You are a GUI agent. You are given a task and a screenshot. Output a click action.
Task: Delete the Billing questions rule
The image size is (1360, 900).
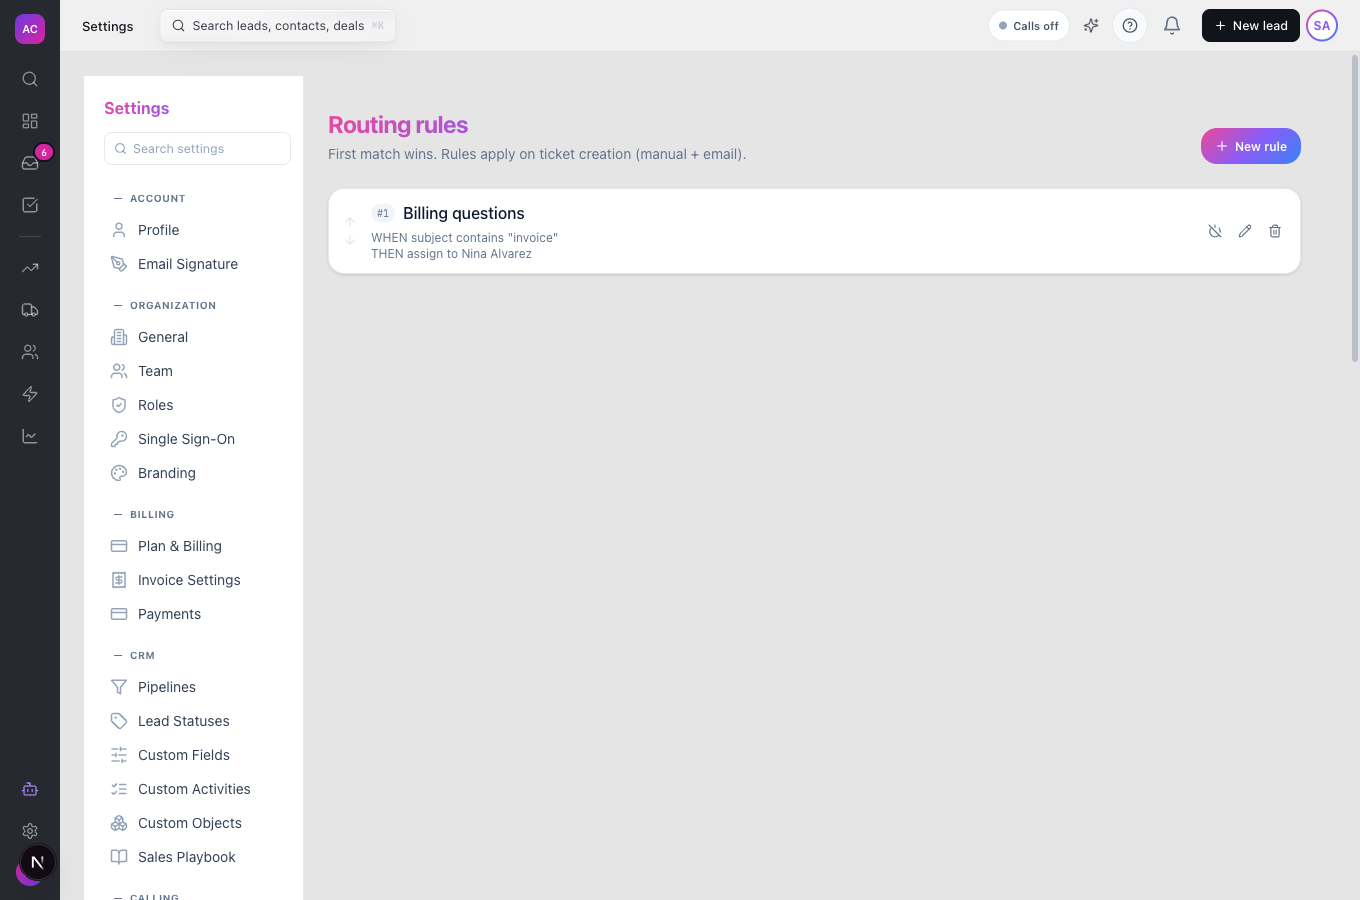tap(1275, 231)
